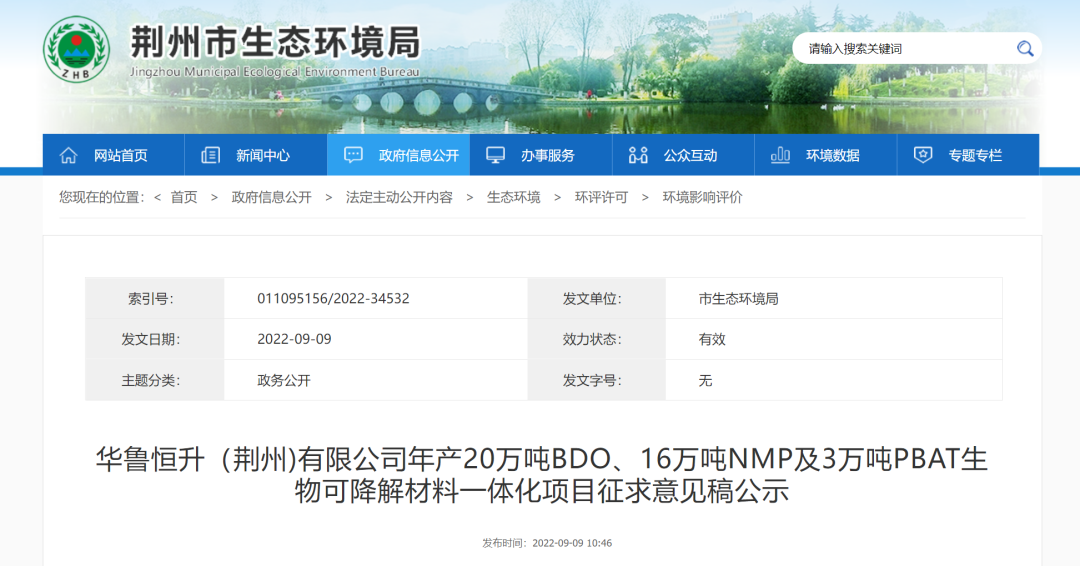Screen dimensions: 1080x566
Task: Click 政府信息公开 breadcrumb link
Action: click(272, 198)
